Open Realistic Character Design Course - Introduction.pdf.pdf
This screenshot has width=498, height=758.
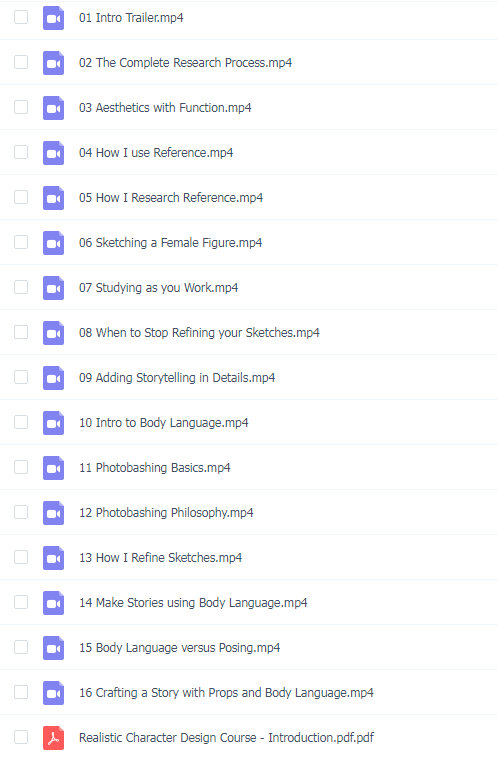pos(226,738)
